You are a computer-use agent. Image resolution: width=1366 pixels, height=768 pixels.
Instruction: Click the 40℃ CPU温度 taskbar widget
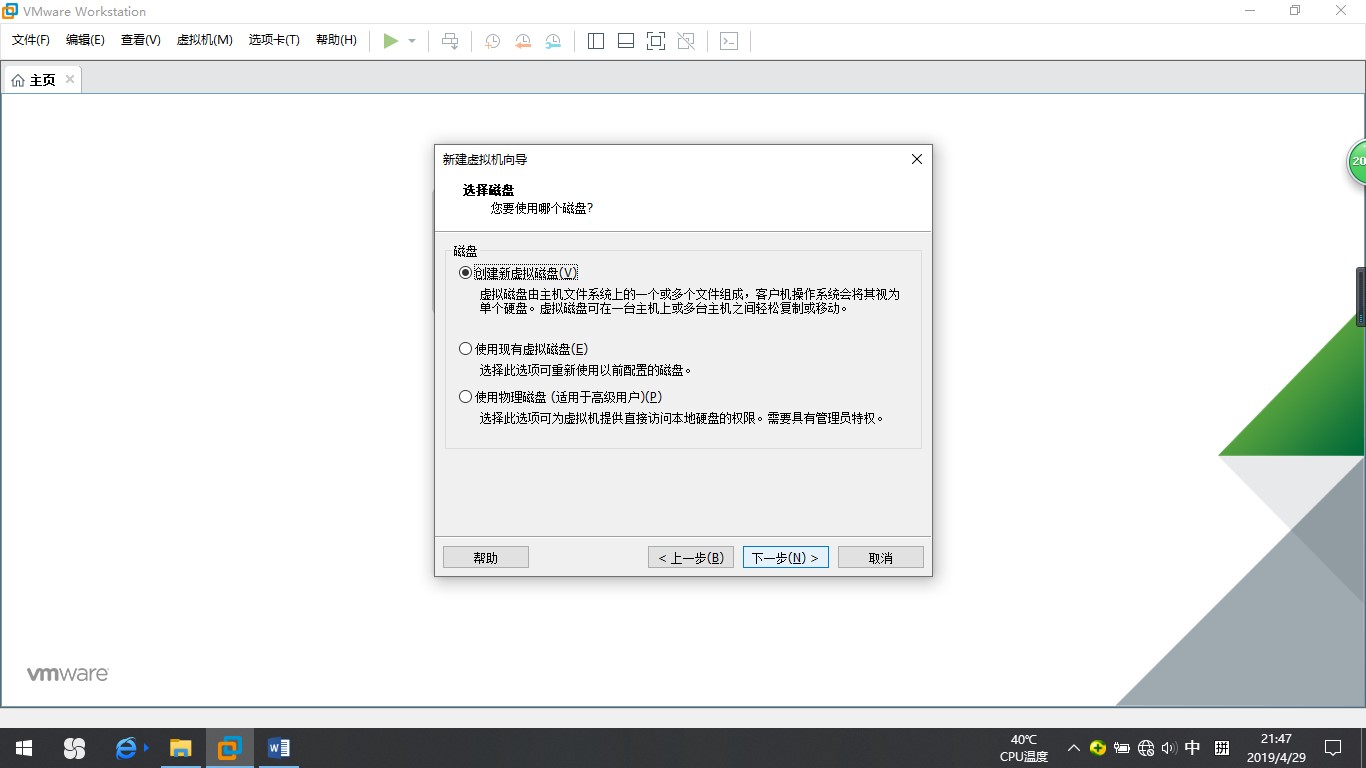(1023, 748)
